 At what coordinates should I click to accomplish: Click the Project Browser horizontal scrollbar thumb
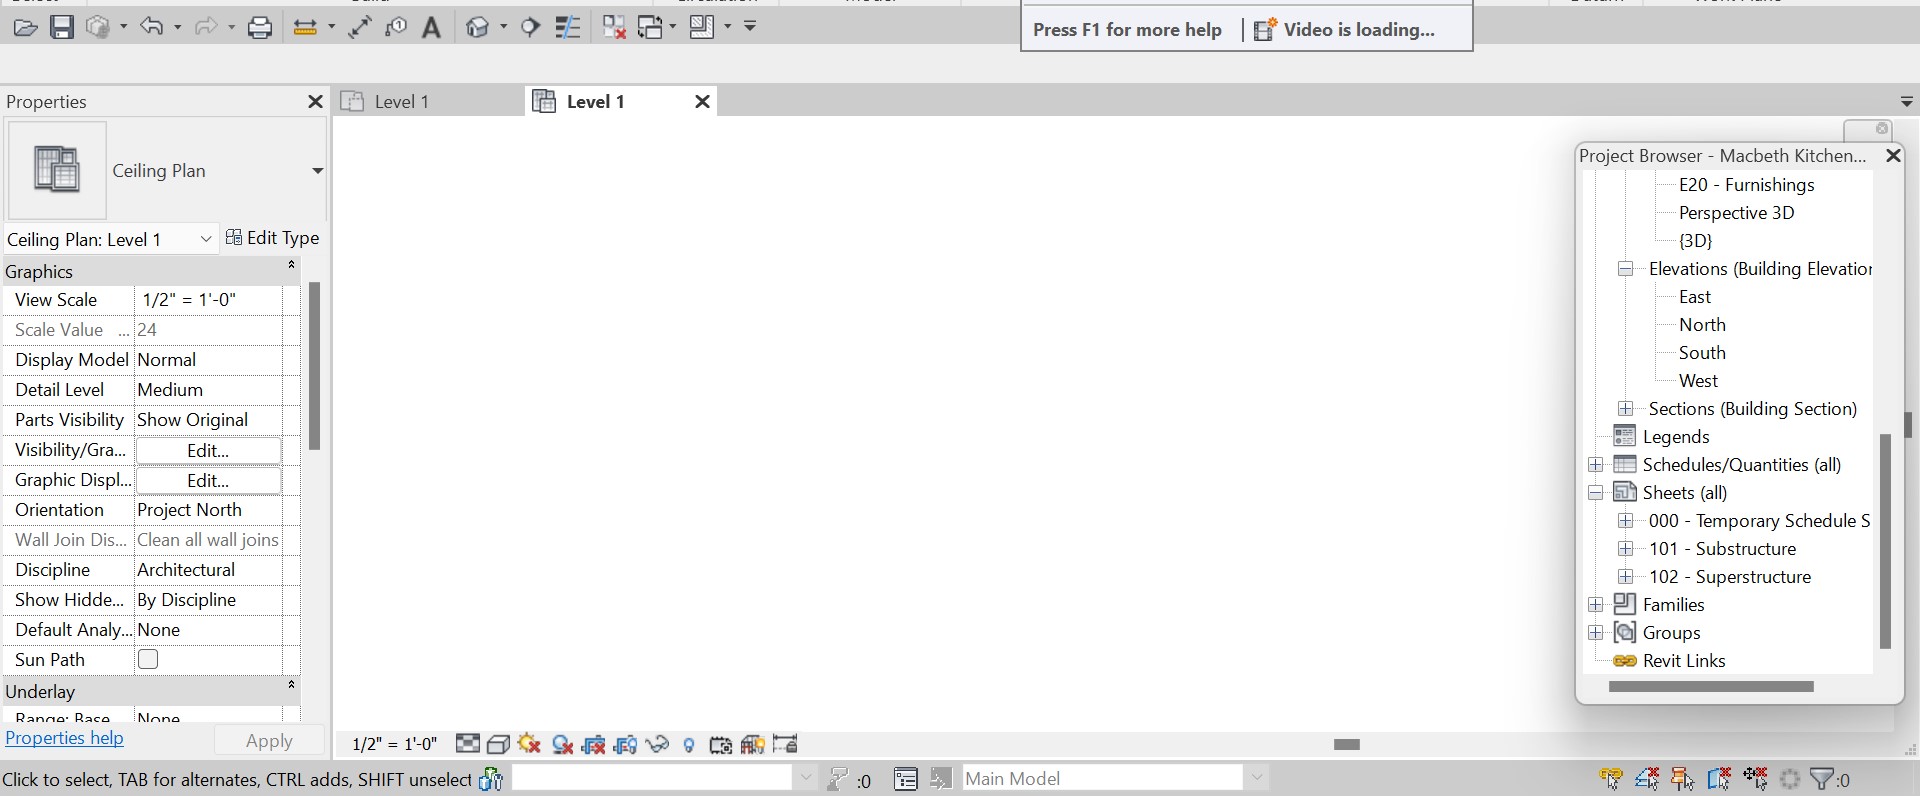coord(1711,686)
